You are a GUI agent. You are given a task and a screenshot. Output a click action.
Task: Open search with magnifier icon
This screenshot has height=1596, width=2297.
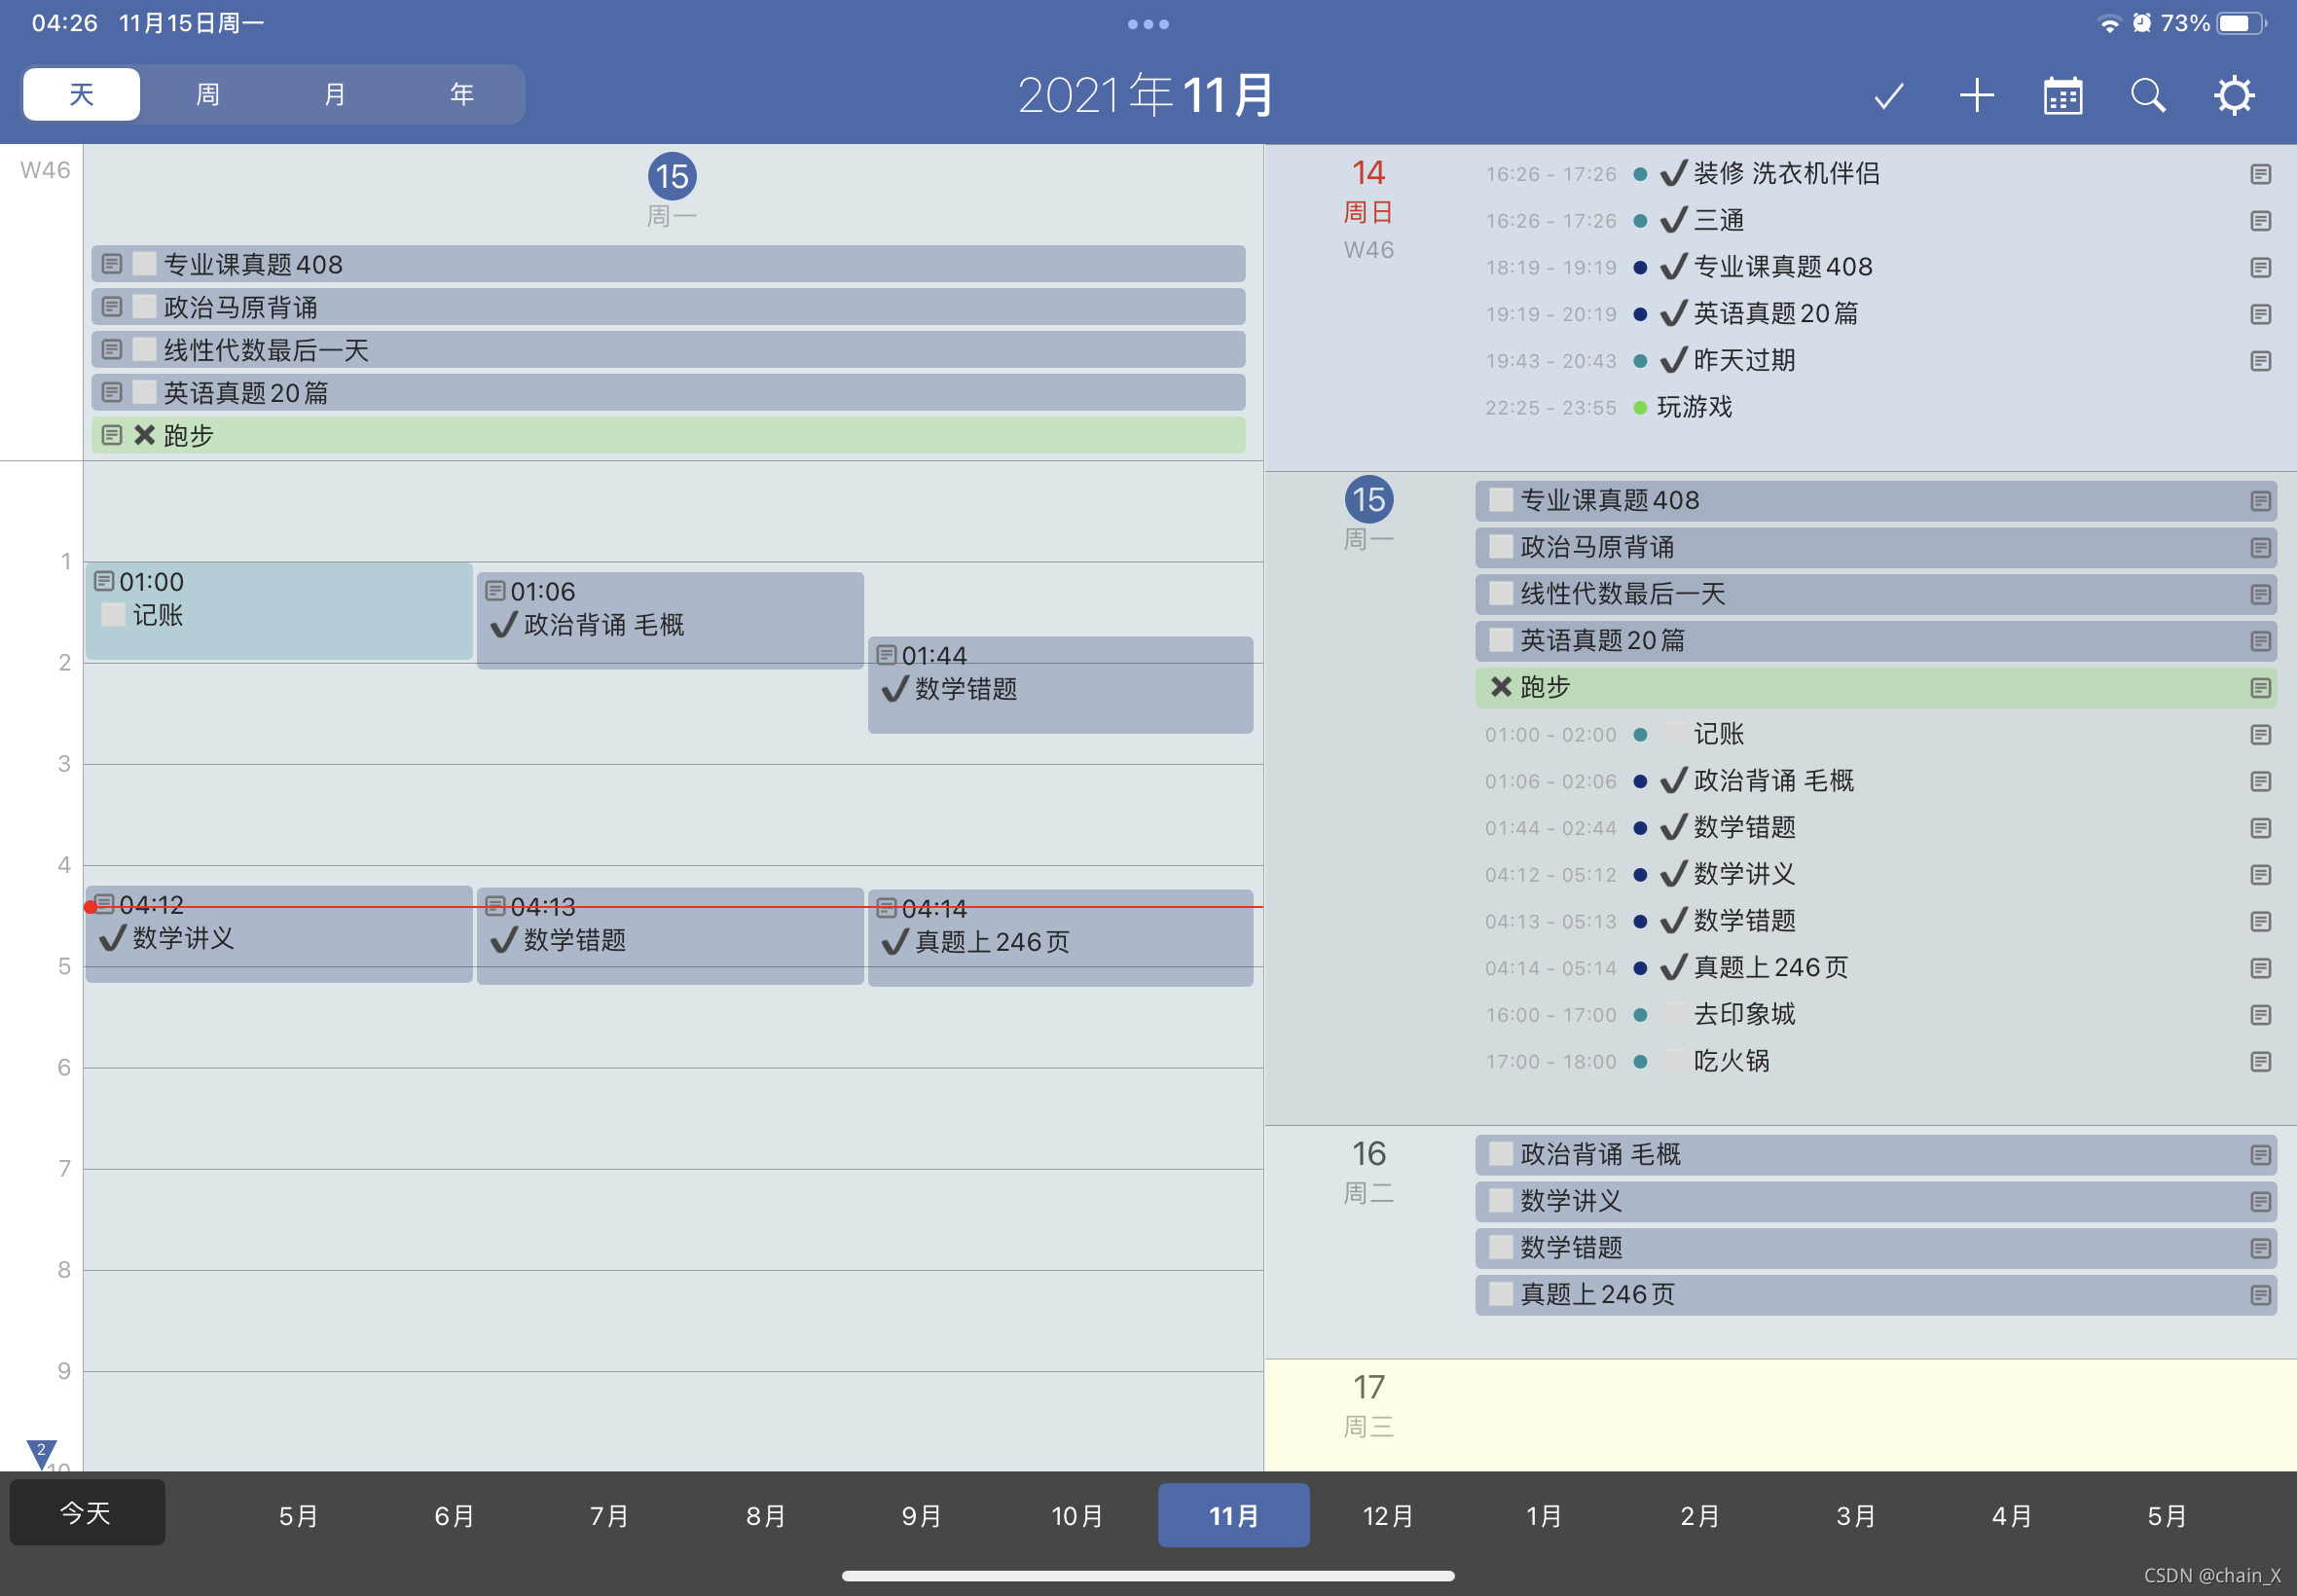(2148, 96)
